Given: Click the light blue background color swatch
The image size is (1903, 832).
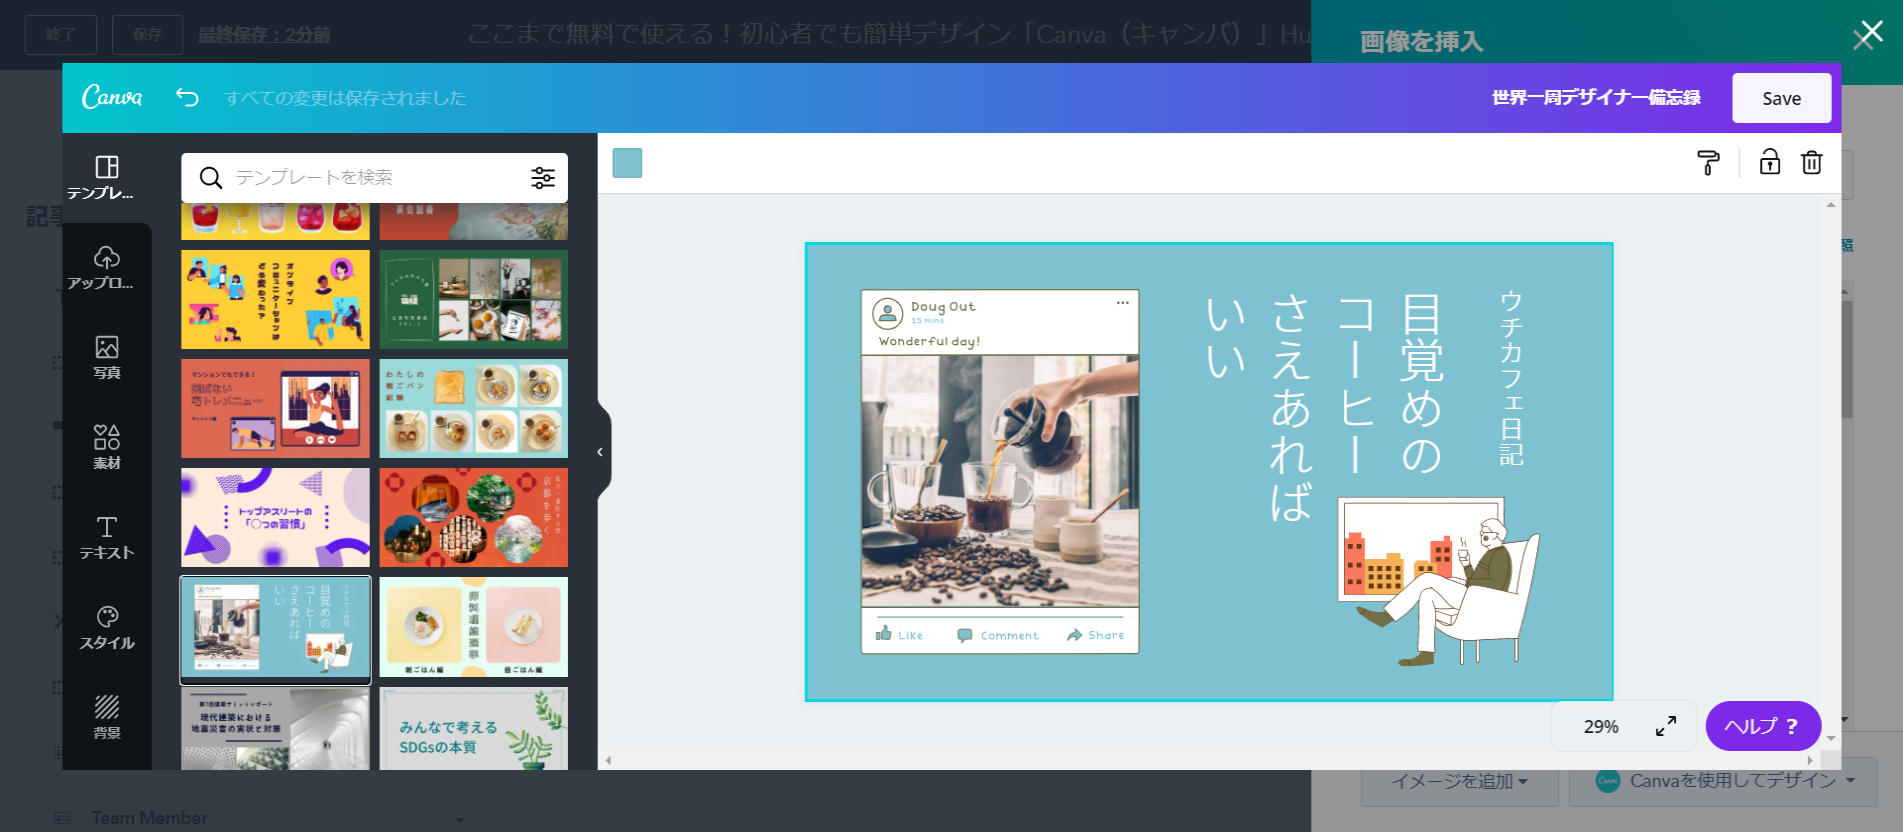Looking at the screenshot, I should click(x=627, y=163).
